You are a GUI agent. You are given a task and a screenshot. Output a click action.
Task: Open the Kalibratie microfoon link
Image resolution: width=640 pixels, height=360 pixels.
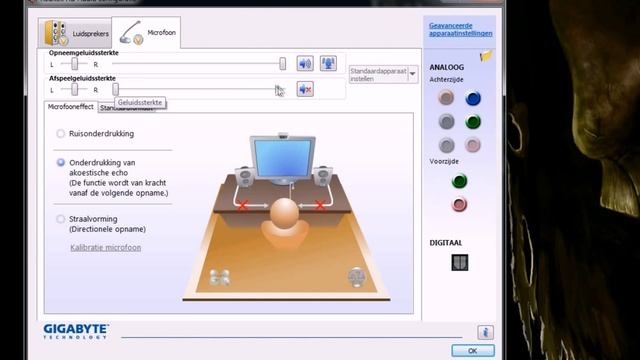click(105, 248)
